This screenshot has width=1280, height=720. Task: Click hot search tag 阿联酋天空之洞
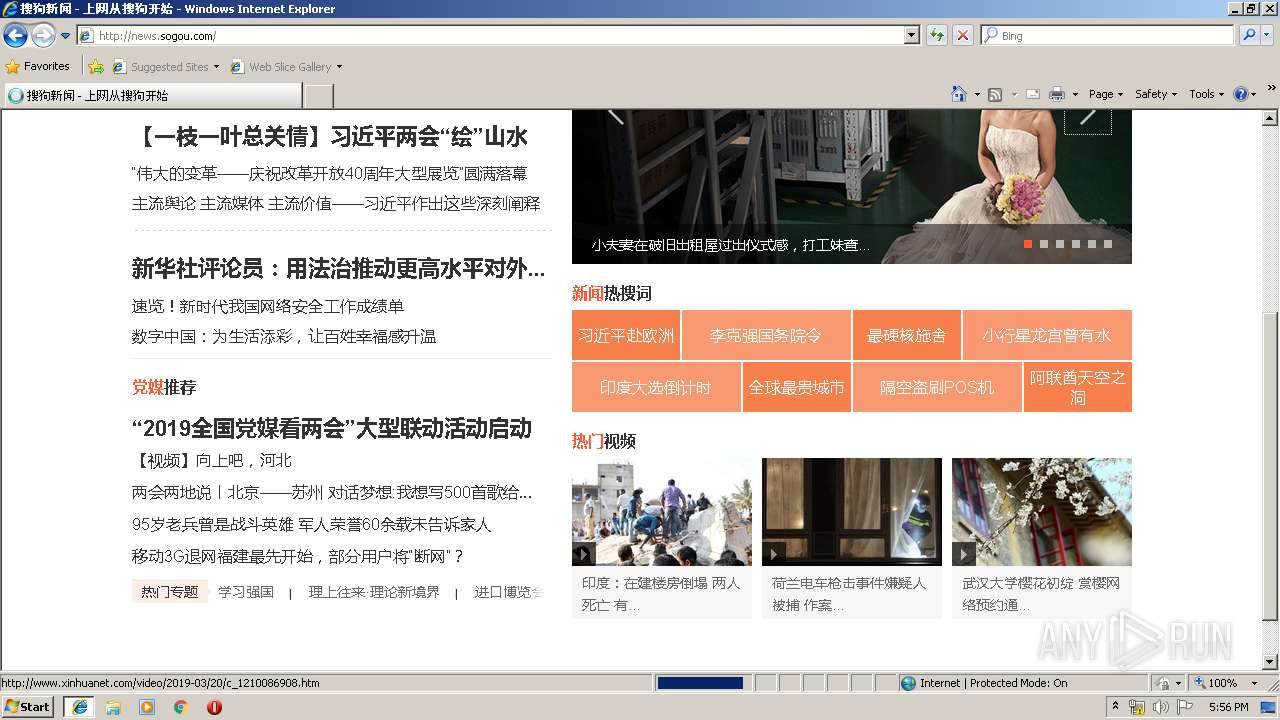click(x=1078, y=387)
